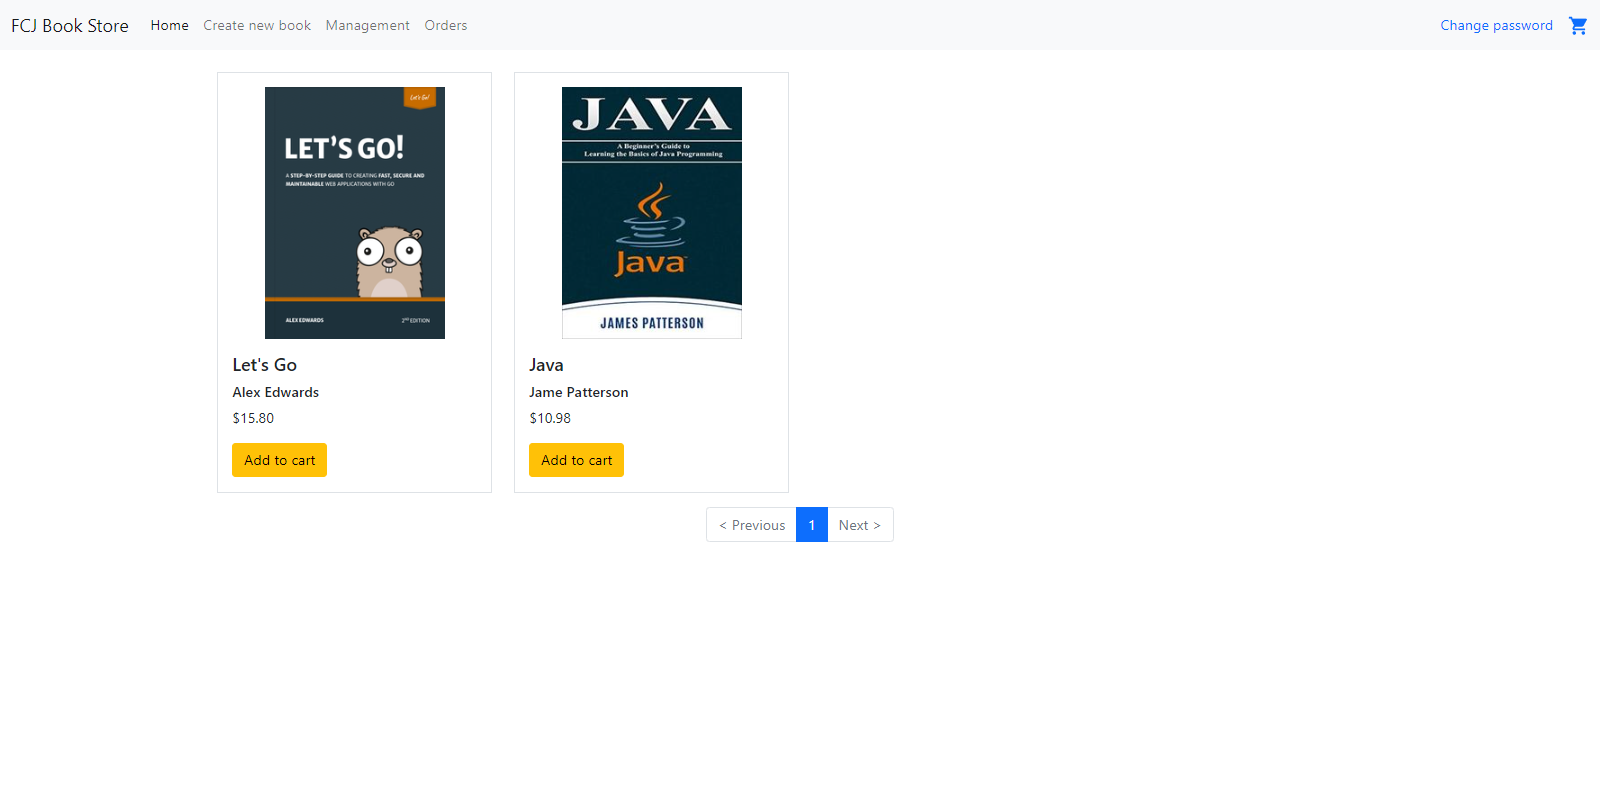
Task: Click the $10.98 price
Action: [550, 418]
